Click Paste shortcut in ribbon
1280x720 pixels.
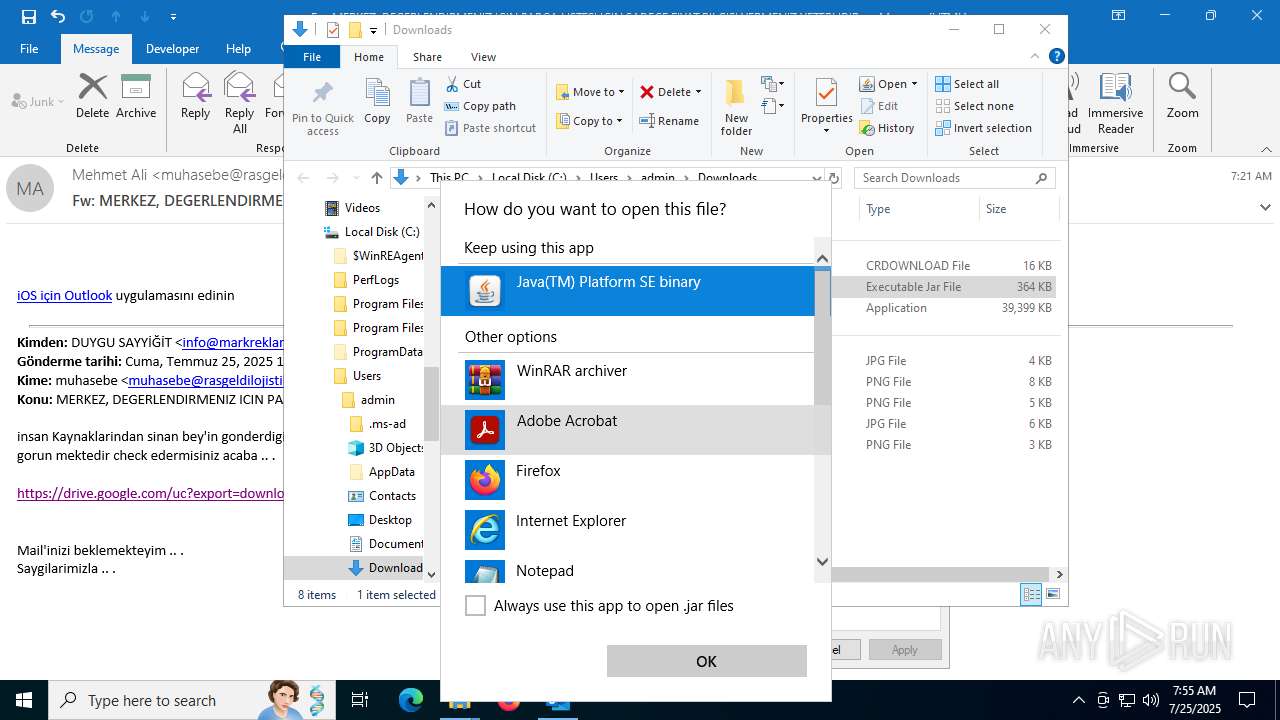491,128
